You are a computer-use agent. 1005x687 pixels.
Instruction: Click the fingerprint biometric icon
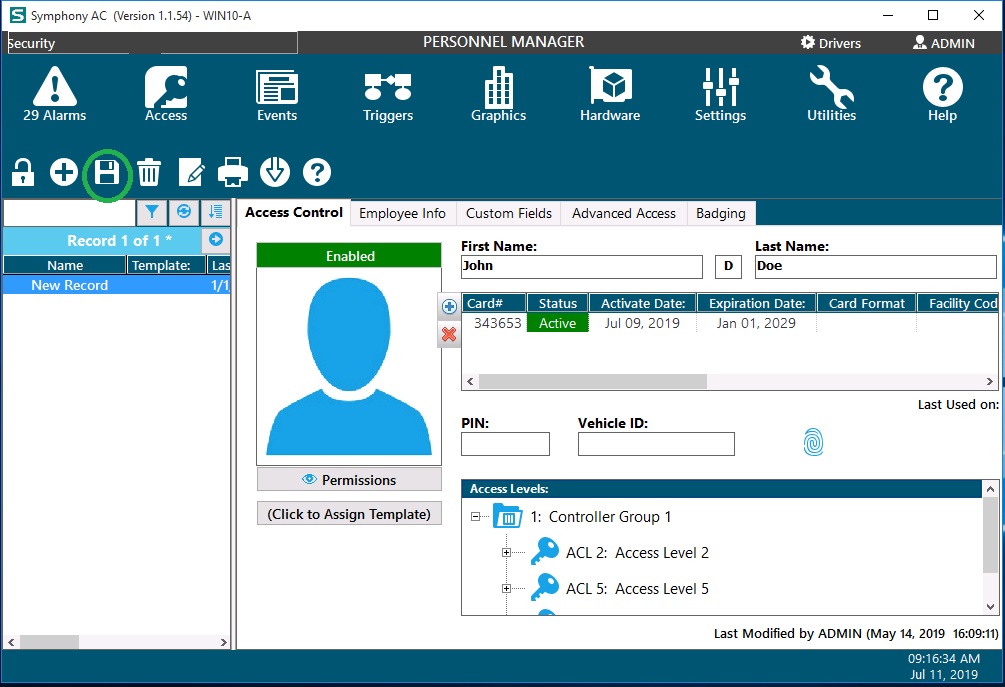pos(813,442)
